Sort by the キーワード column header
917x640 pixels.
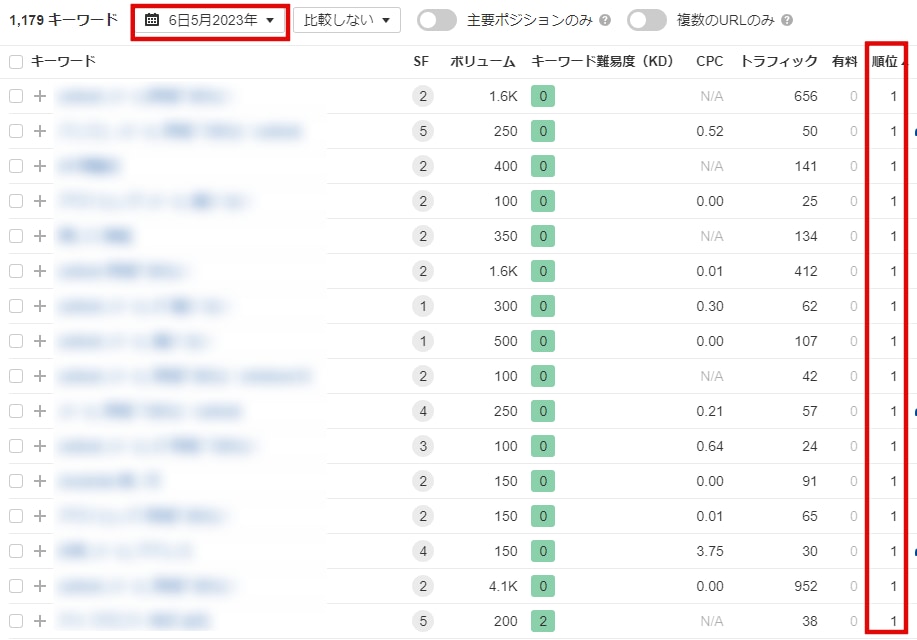pyautogui.click(x=63, y=61)
